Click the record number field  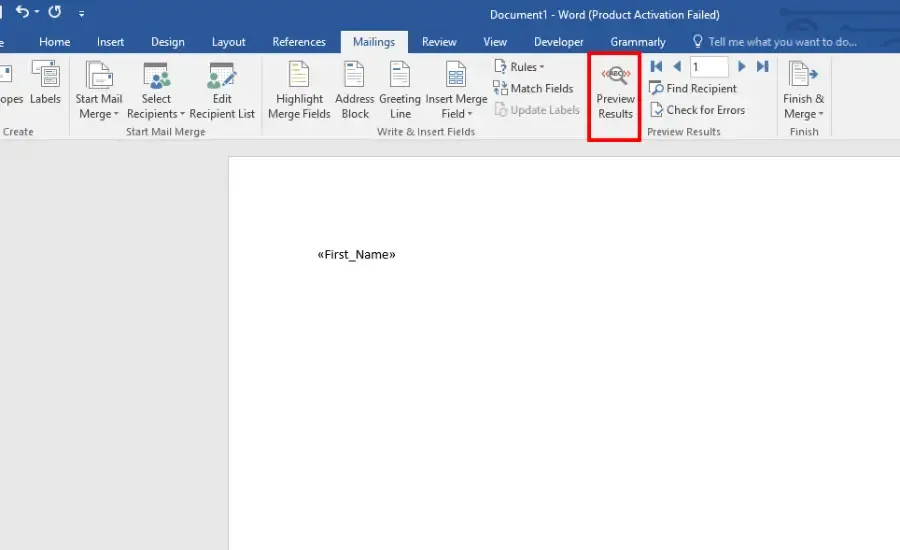pyautogui.click(x=709, y=67)
